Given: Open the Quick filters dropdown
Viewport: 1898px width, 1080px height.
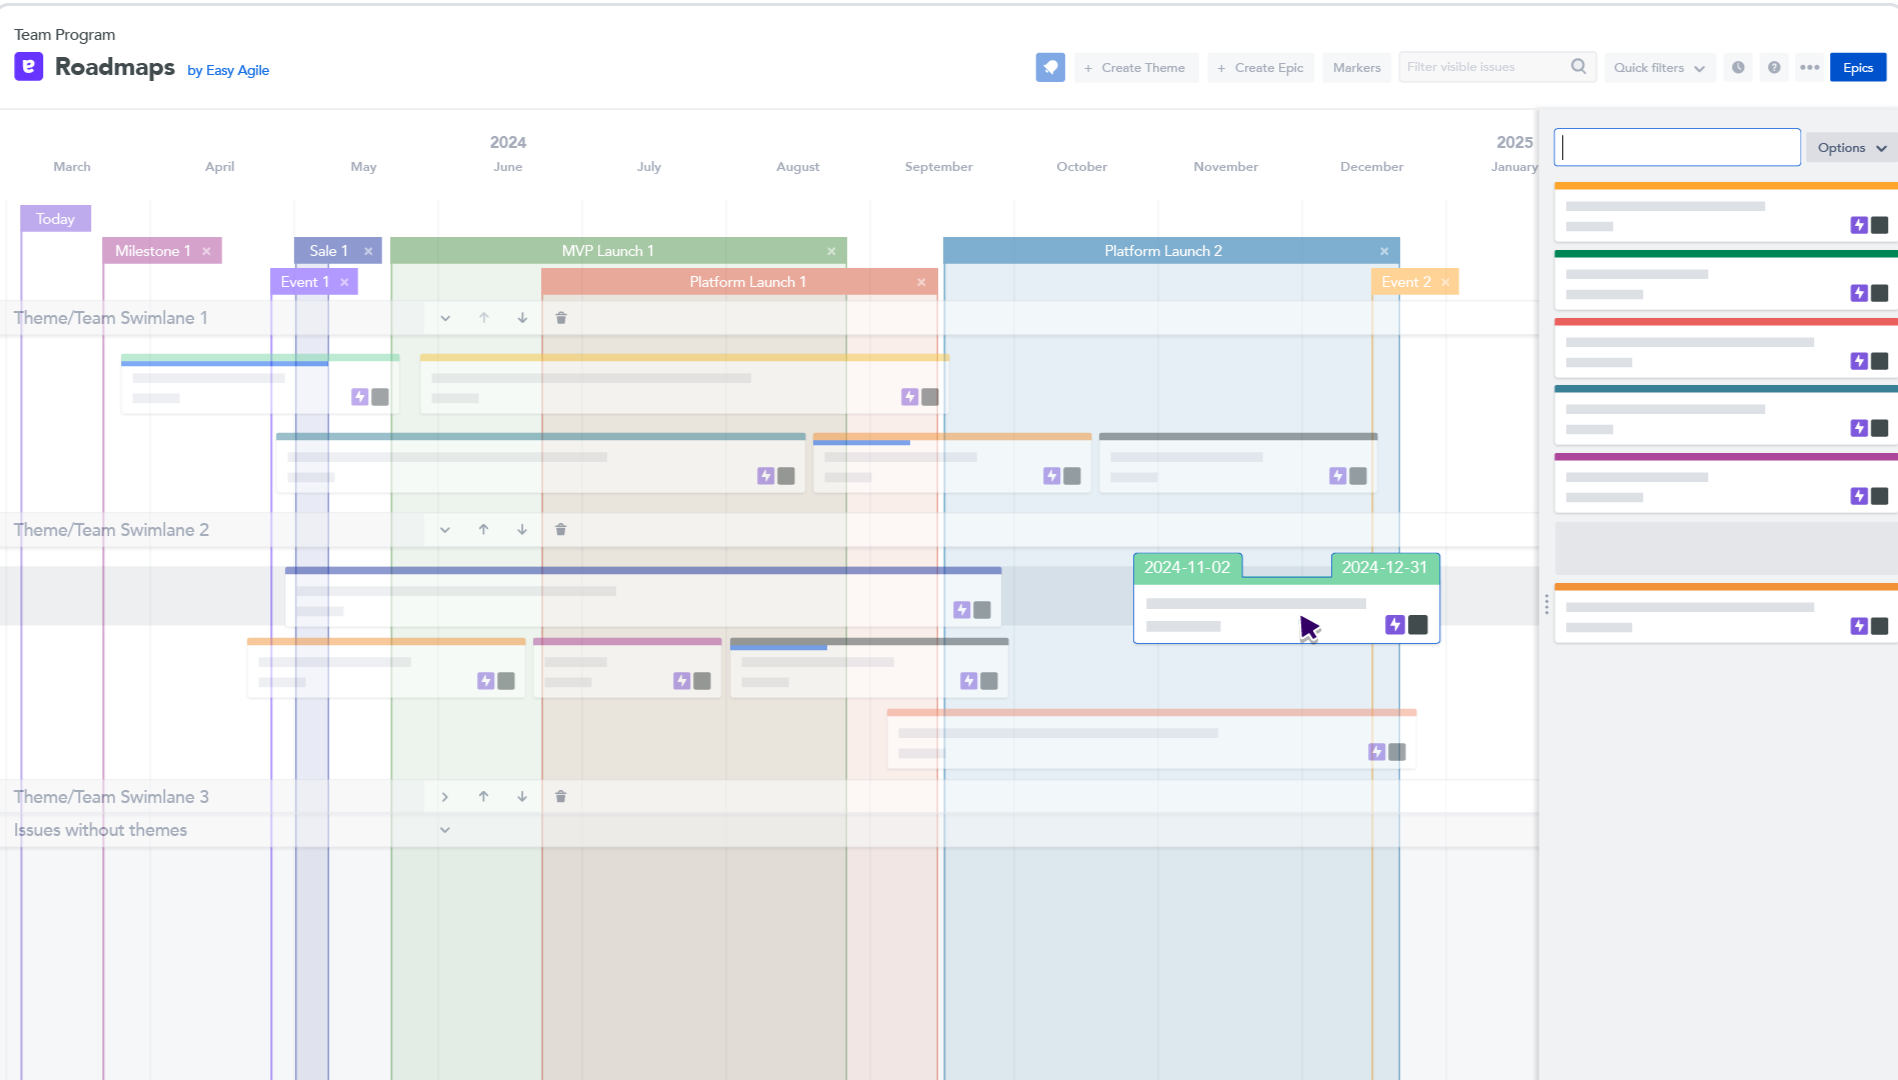Looking at the screenshot, I should click(x=1660, y=67).
